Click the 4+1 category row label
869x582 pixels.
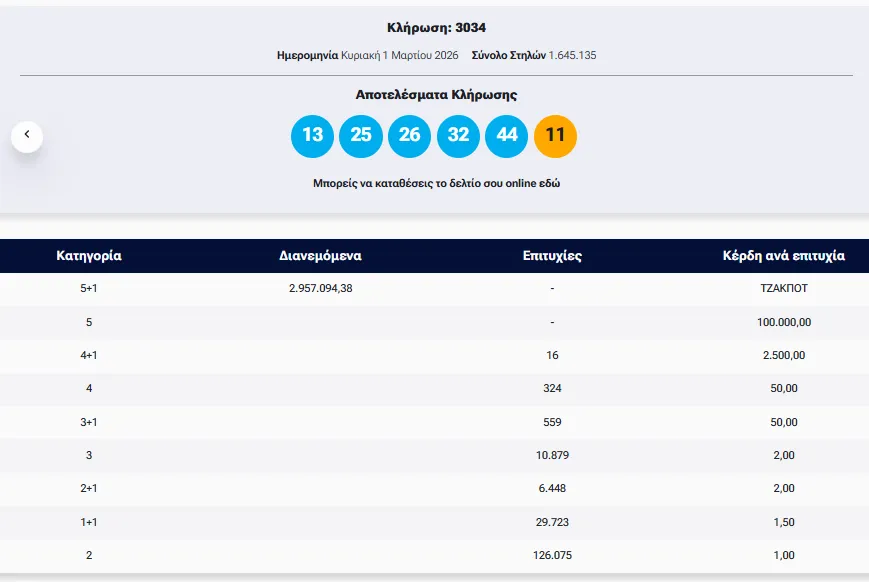[x=89, y=355]
